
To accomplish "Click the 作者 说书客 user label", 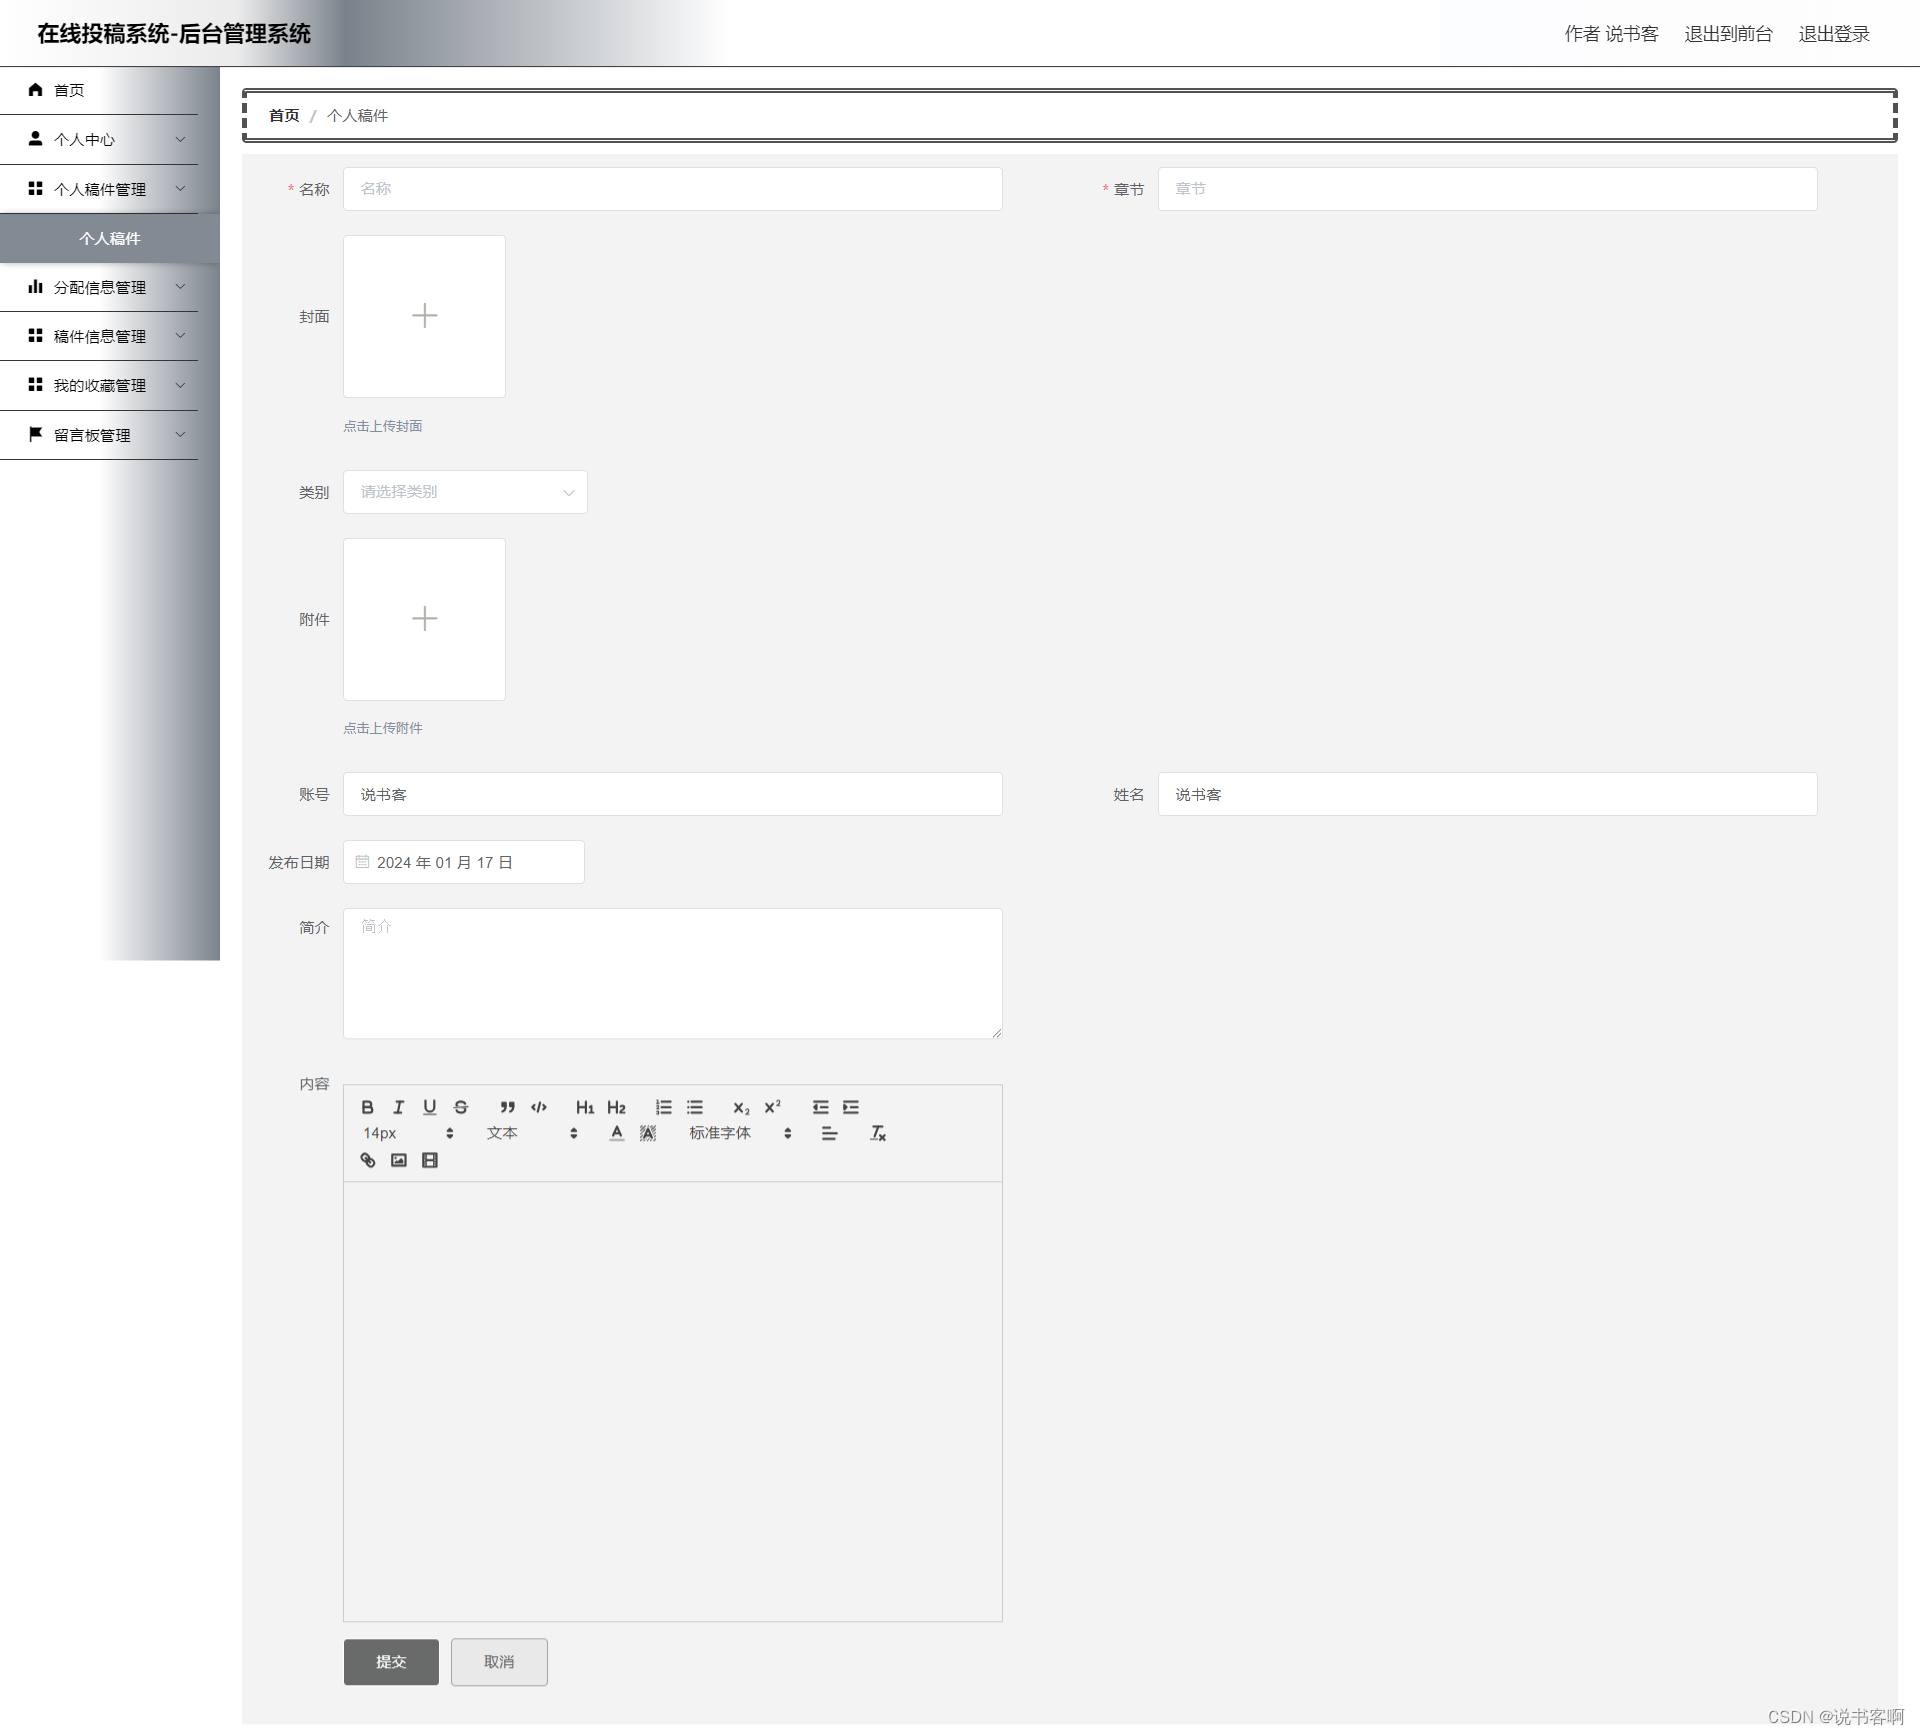I will point(1611,34).
